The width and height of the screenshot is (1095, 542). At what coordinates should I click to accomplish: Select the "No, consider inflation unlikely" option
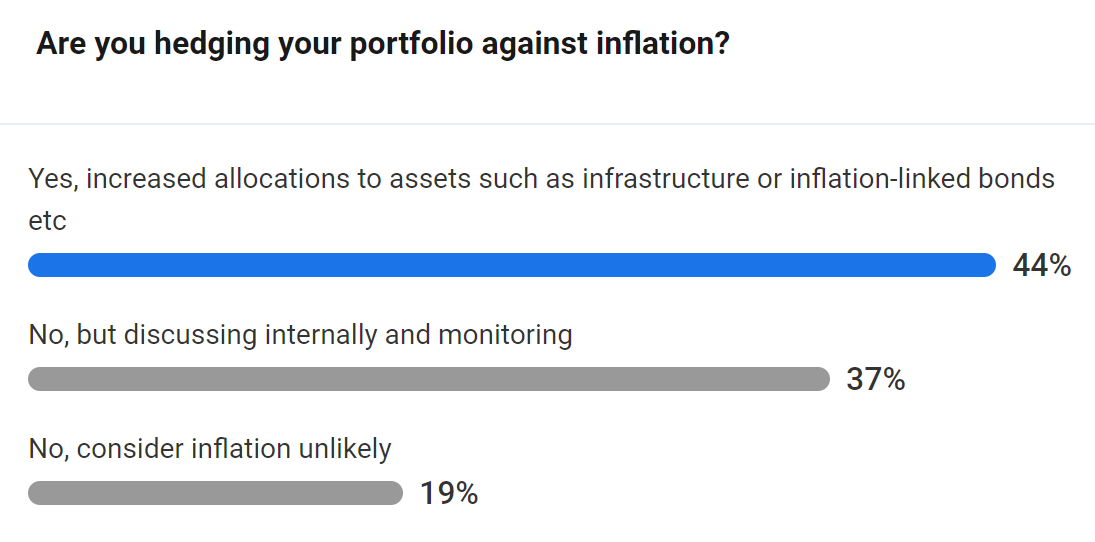(210, 449)
